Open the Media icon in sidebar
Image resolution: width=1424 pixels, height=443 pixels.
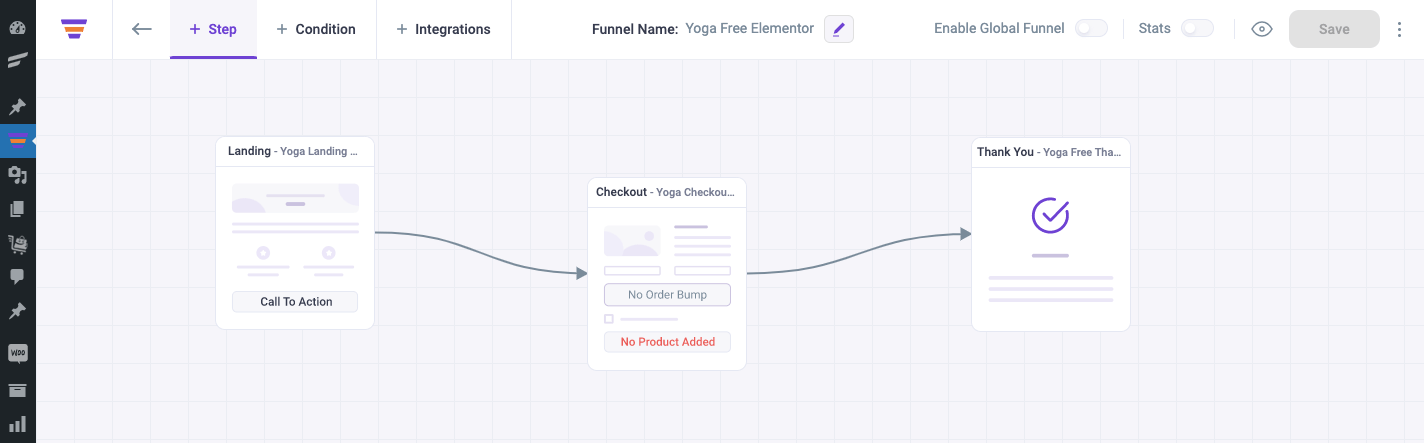(x=17, y=175)
